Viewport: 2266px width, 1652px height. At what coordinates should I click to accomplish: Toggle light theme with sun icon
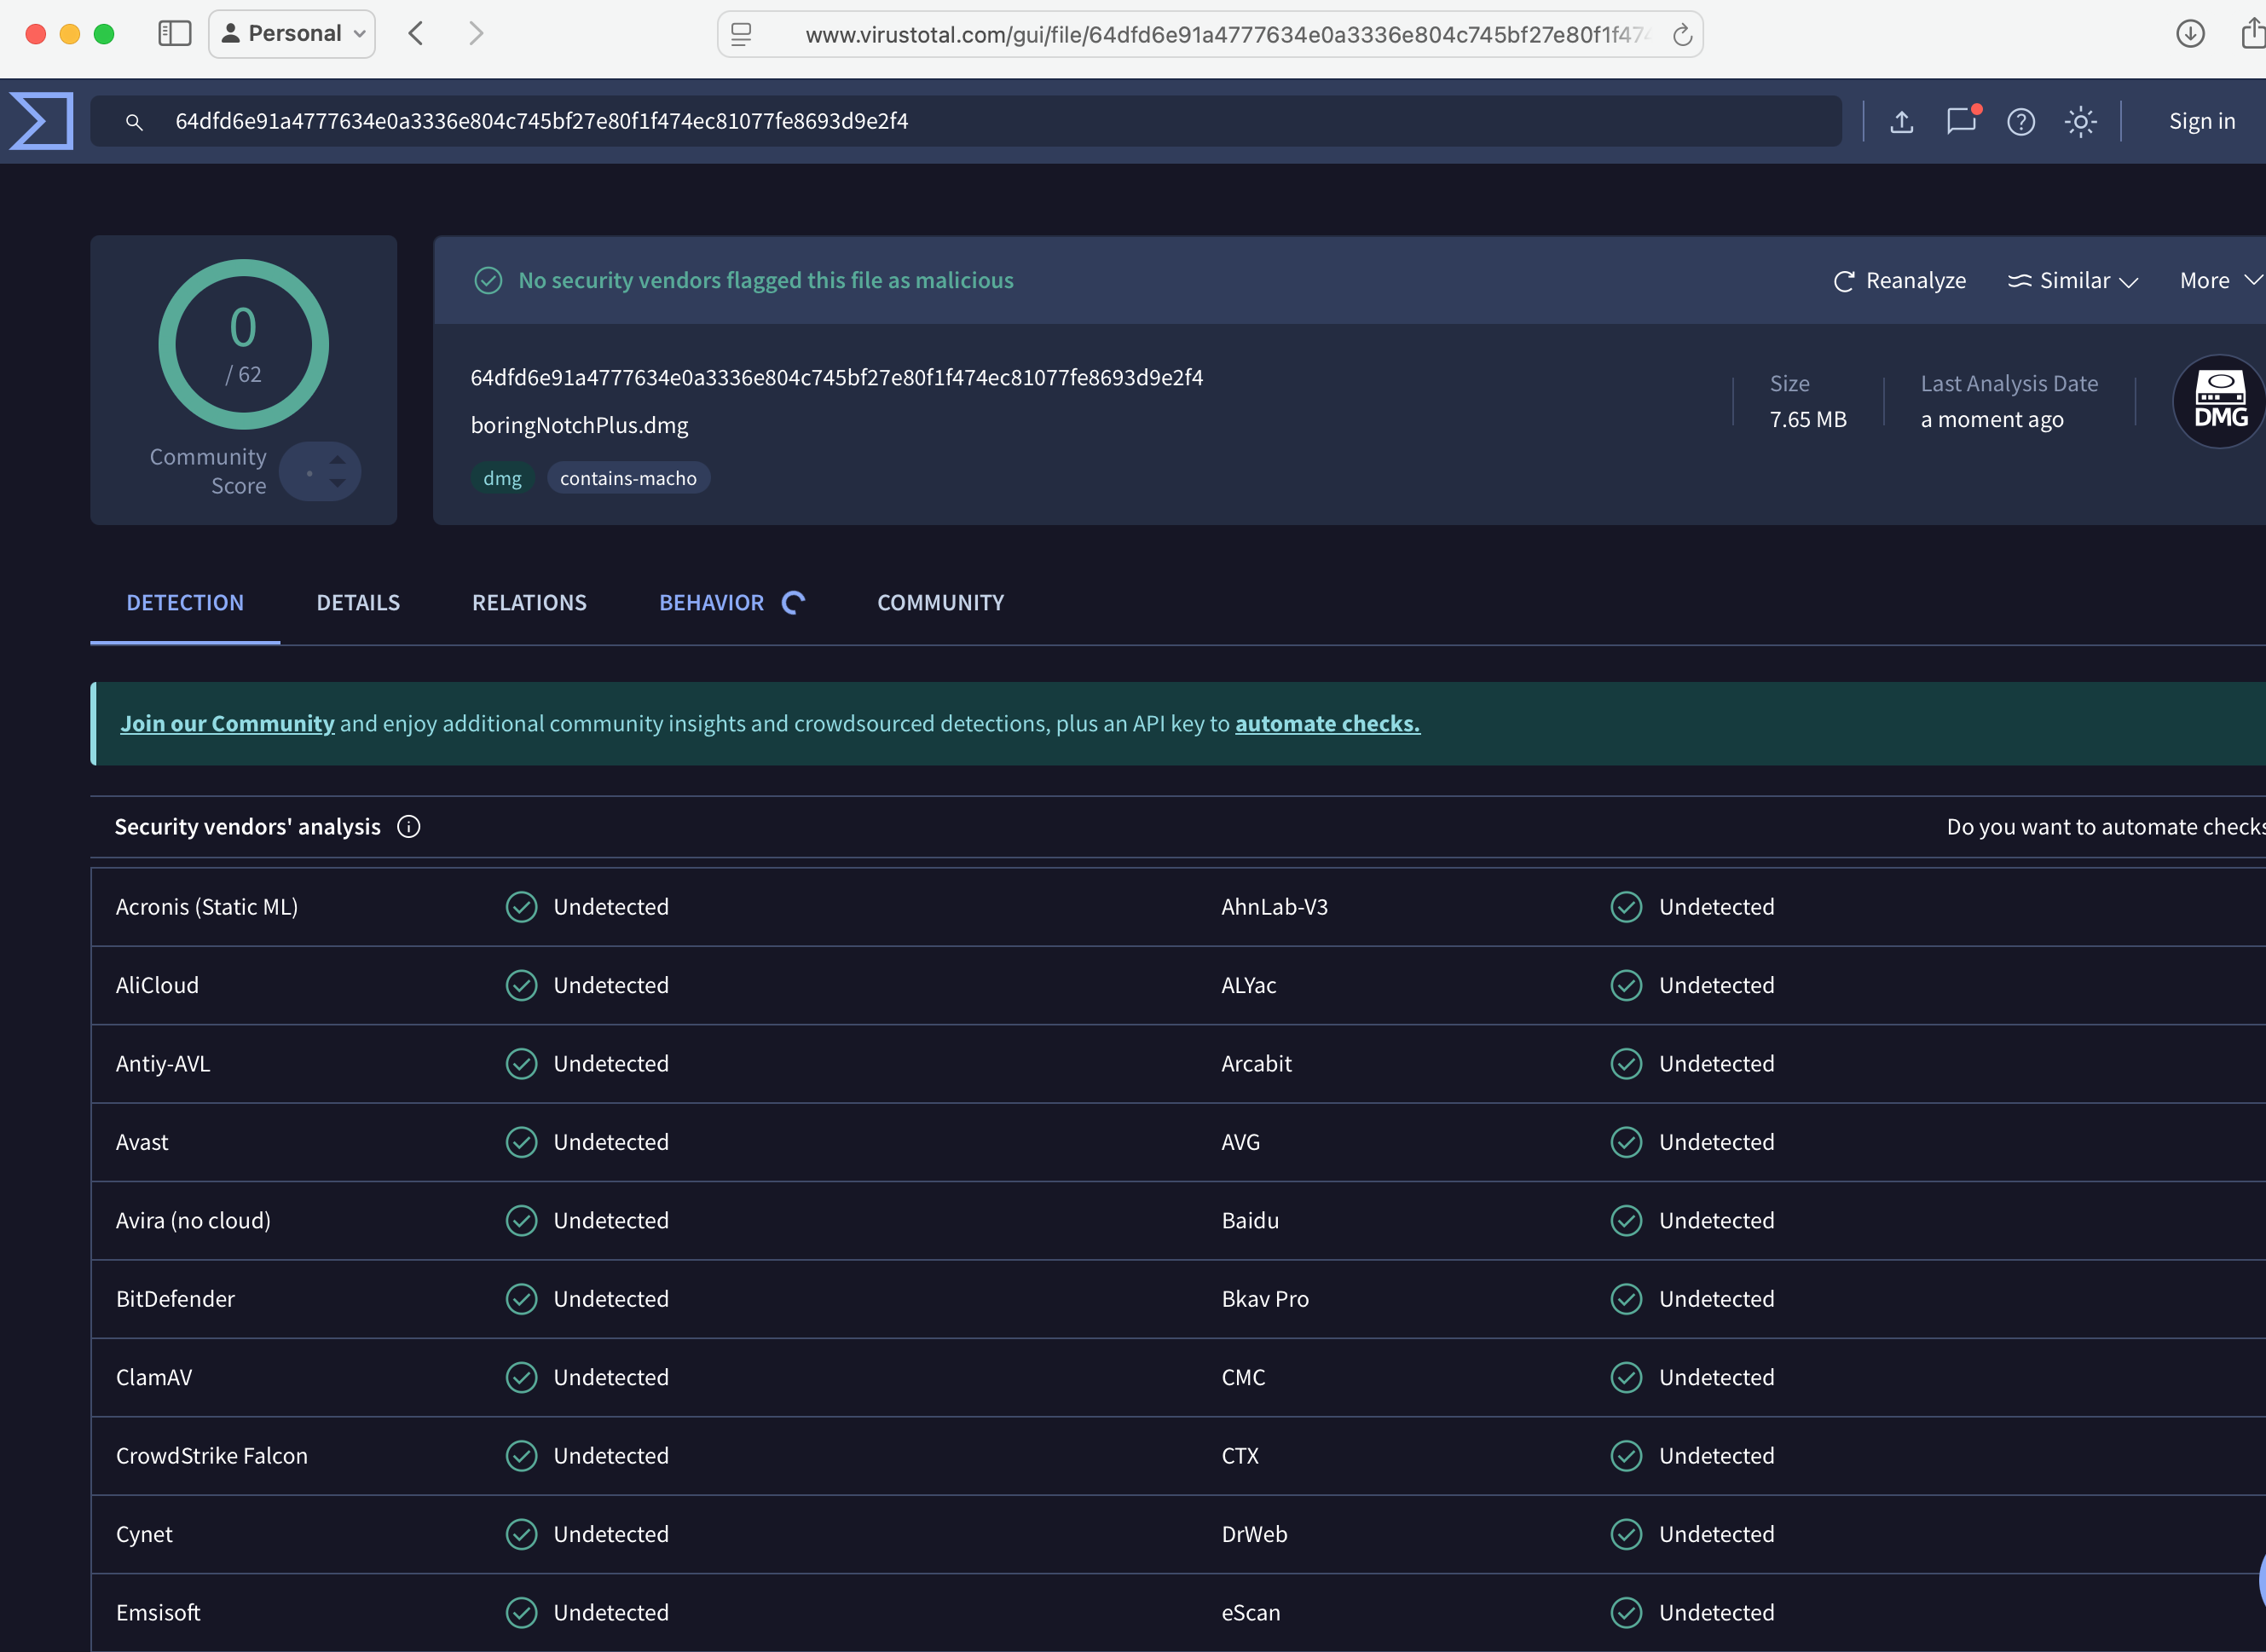[2080, 122]
